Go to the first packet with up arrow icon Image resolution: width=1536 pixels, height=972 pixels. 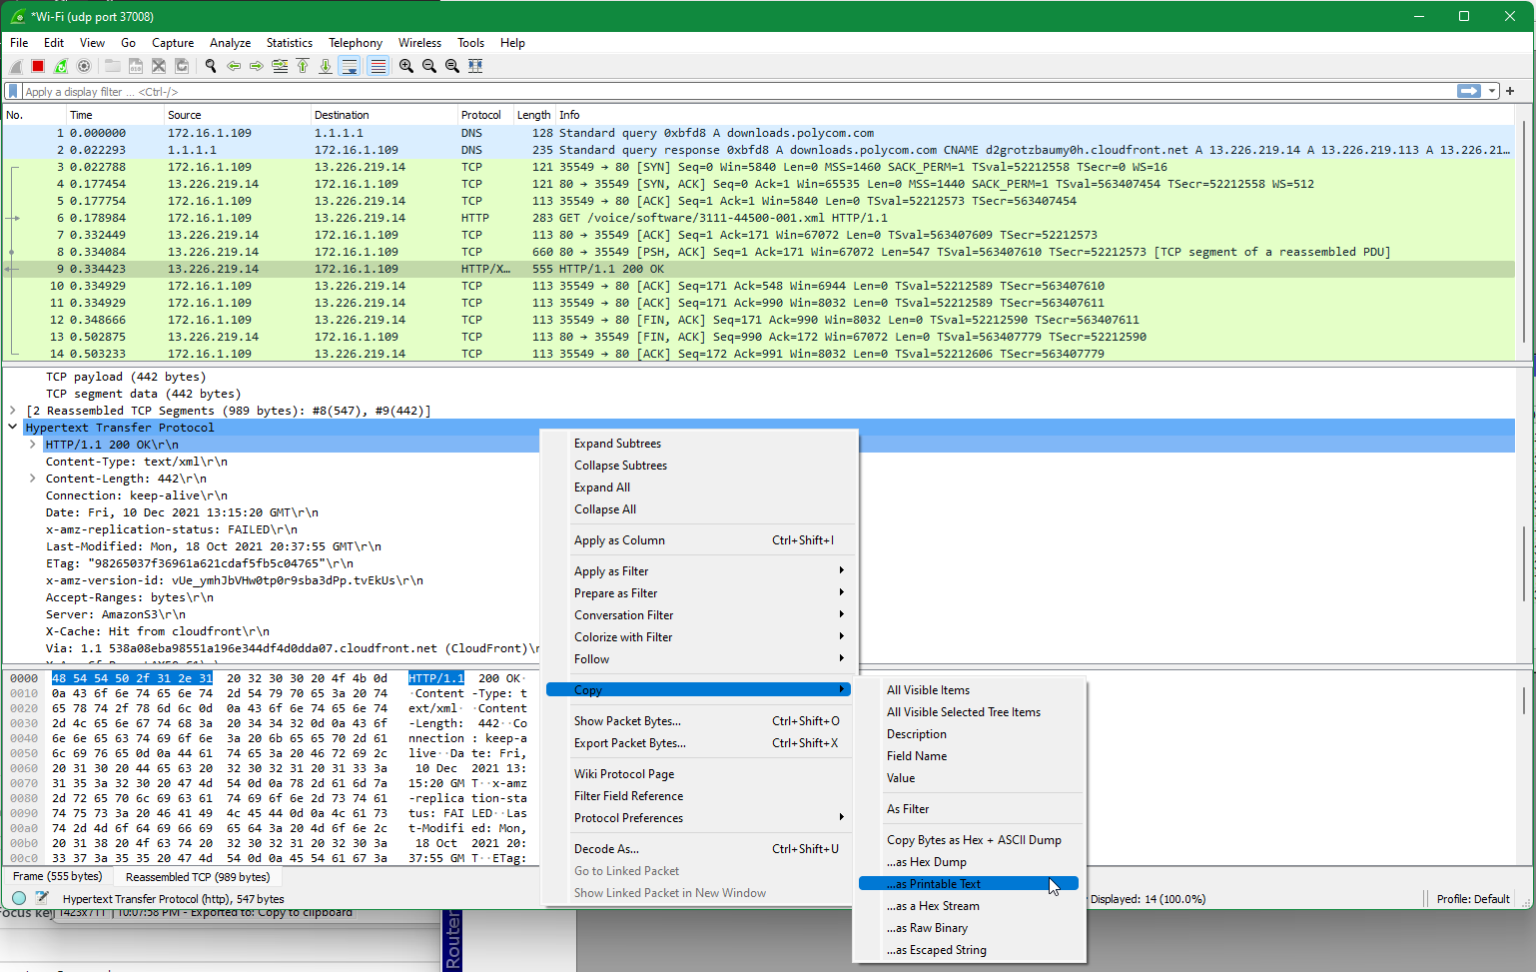click(303, 65)
